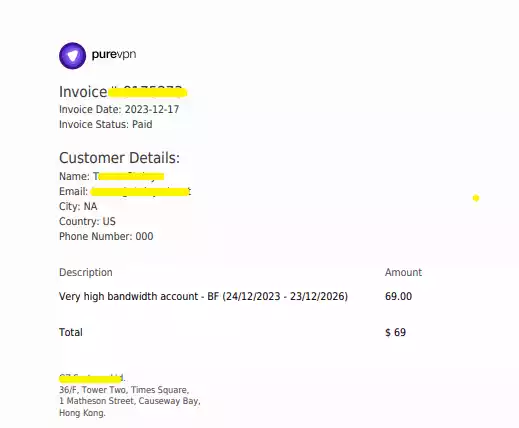This screenshot has width=519, height=428.
Task: Click the Phone Number 000 line
Action: click(x=106, y=236)
